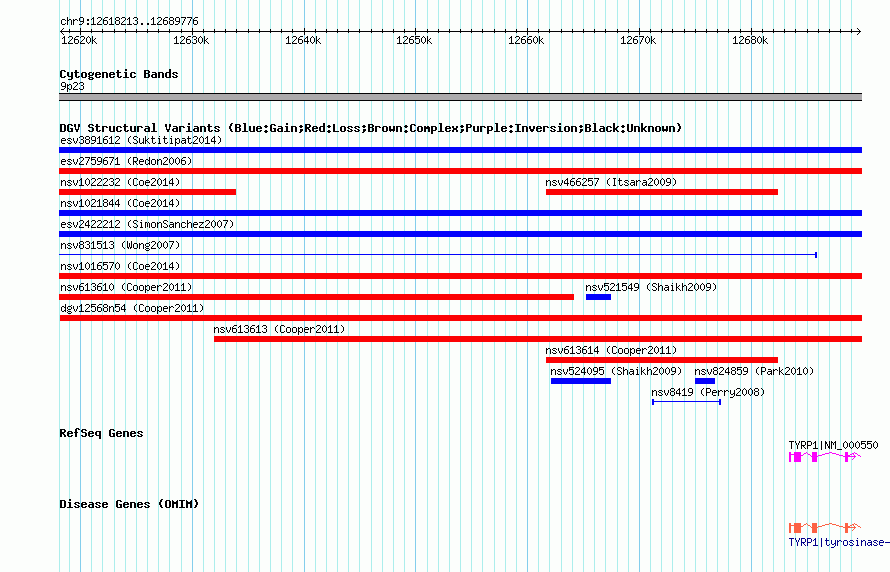Click the nsv613613 (Cooper2011) label
890x572 pixels.
point(279,329)
